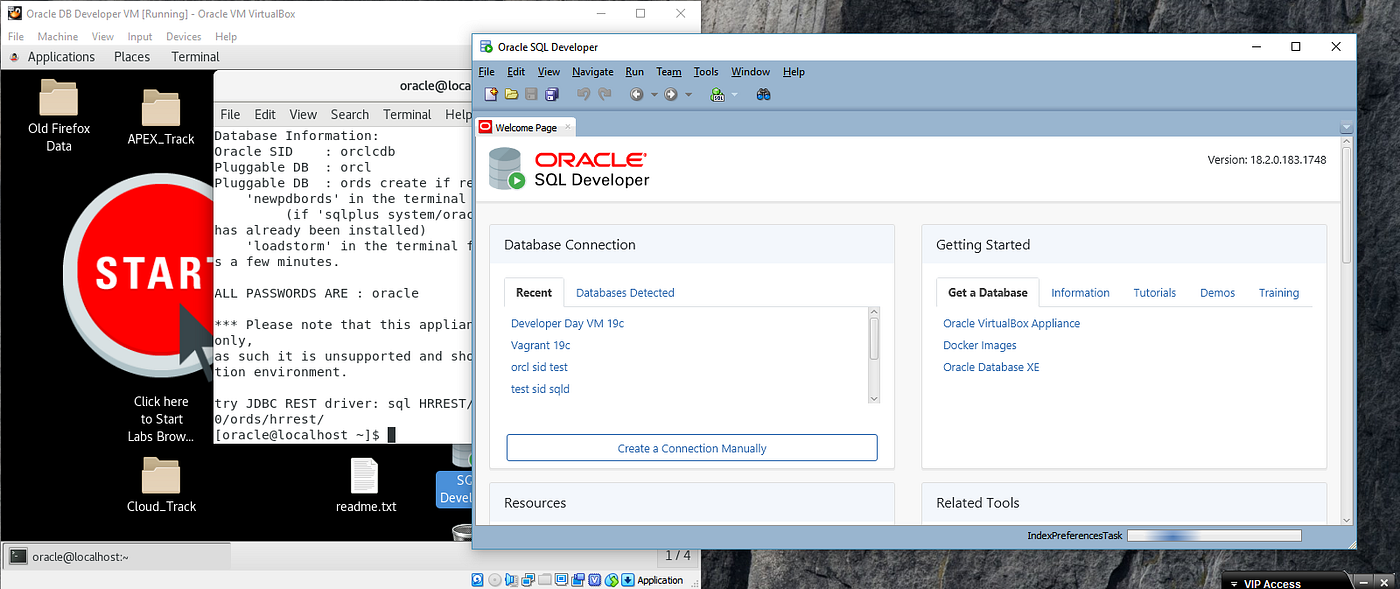Click the mouse integration icon in VirtualBox status bar
The height and width of the screenshot is (589, 1400).
click(x=612, y=580)
